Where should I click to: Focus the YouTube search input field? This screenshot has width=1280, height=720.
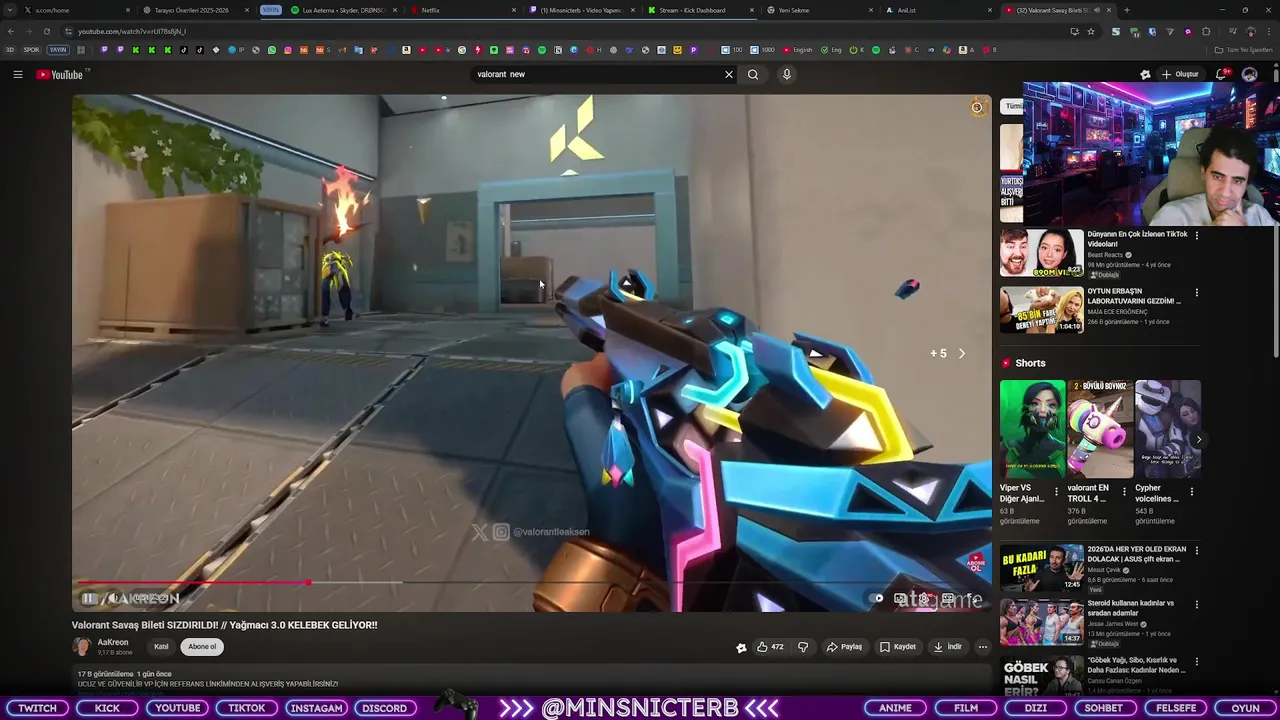(597, 74)
